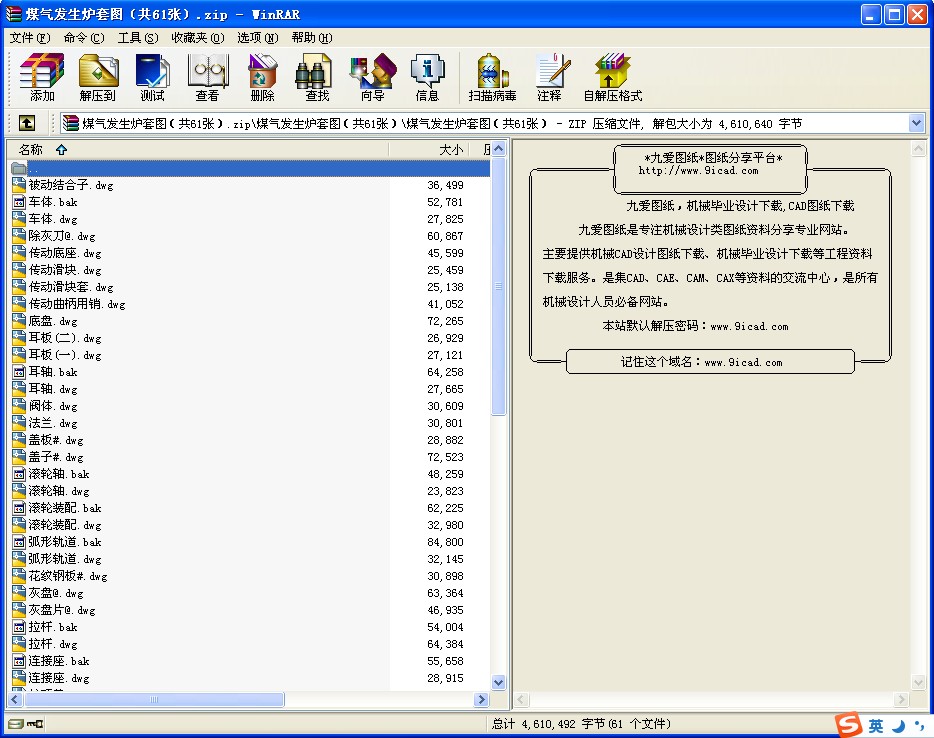Click the SFX (自解压格式) icon

(612, 78)
